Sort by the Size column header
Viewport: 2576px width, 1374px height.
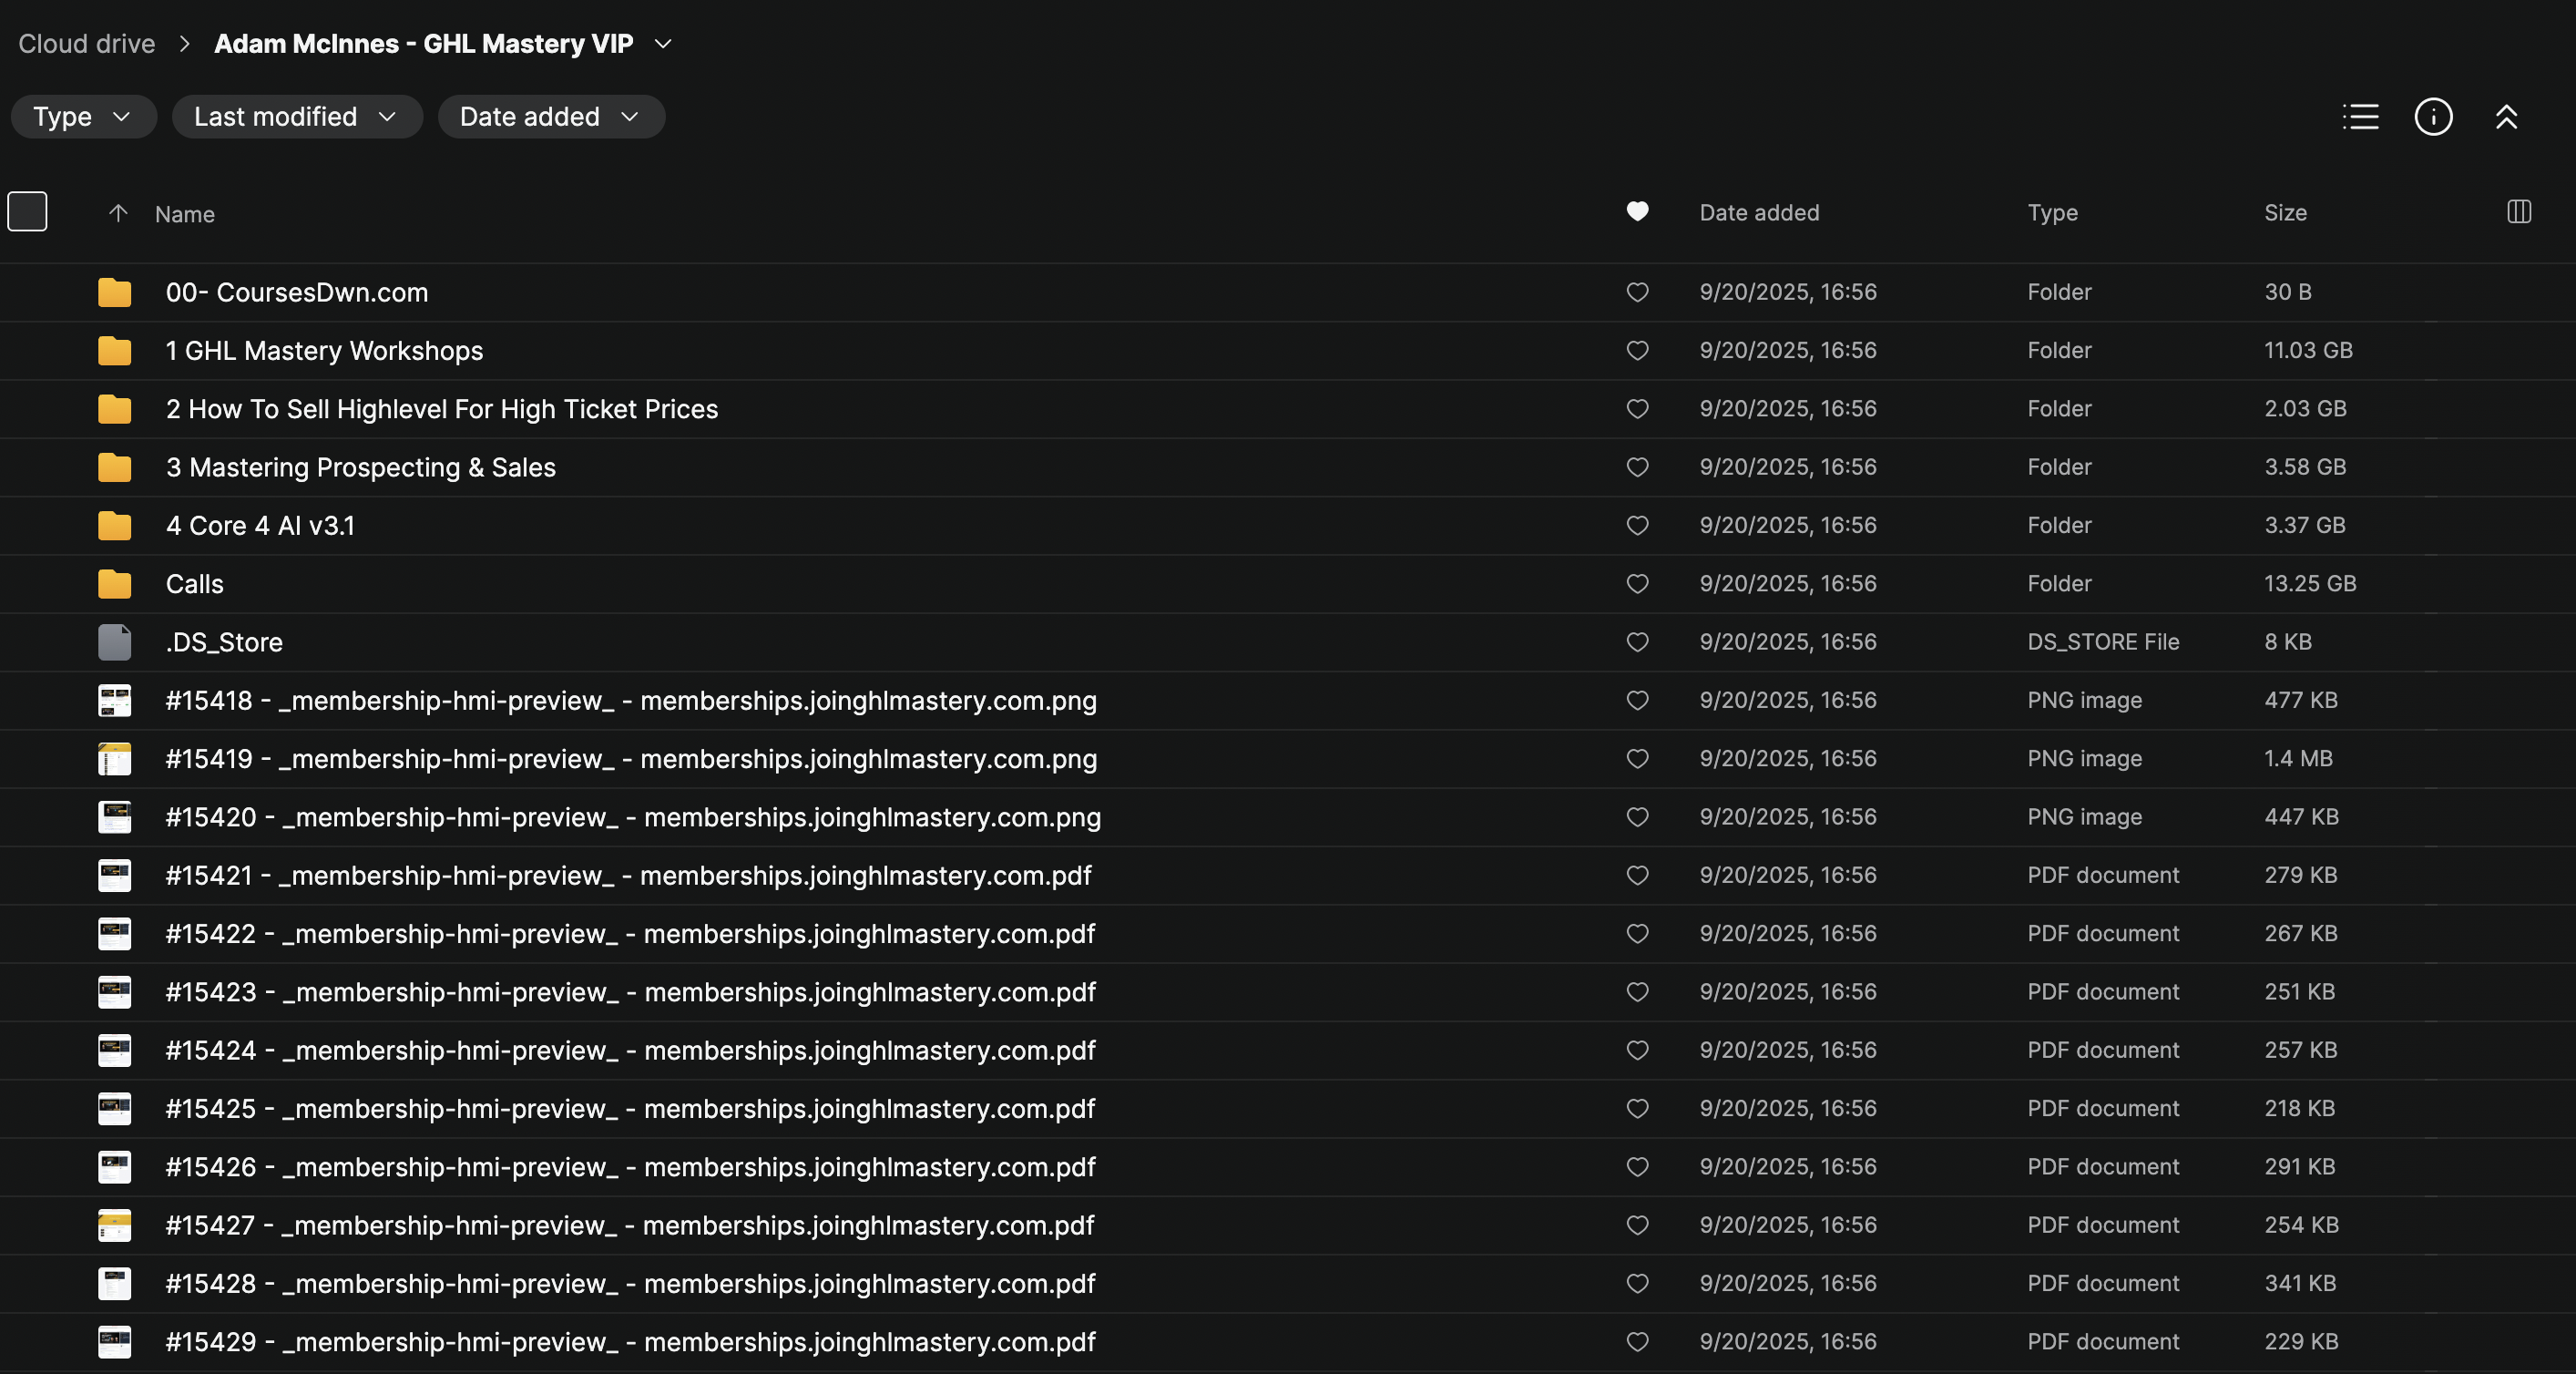pyautogui.click(x=2285, y=213)
